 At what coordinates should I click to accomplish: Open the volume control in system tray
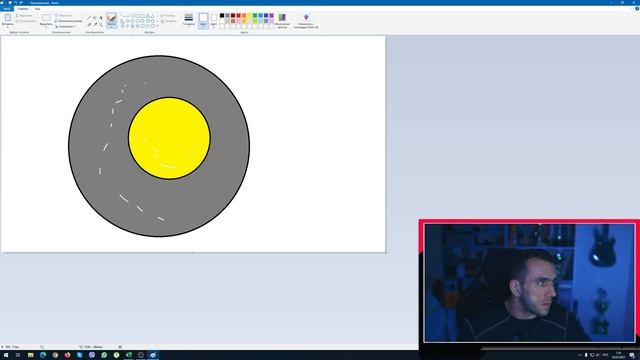click(x=598, y=355)
